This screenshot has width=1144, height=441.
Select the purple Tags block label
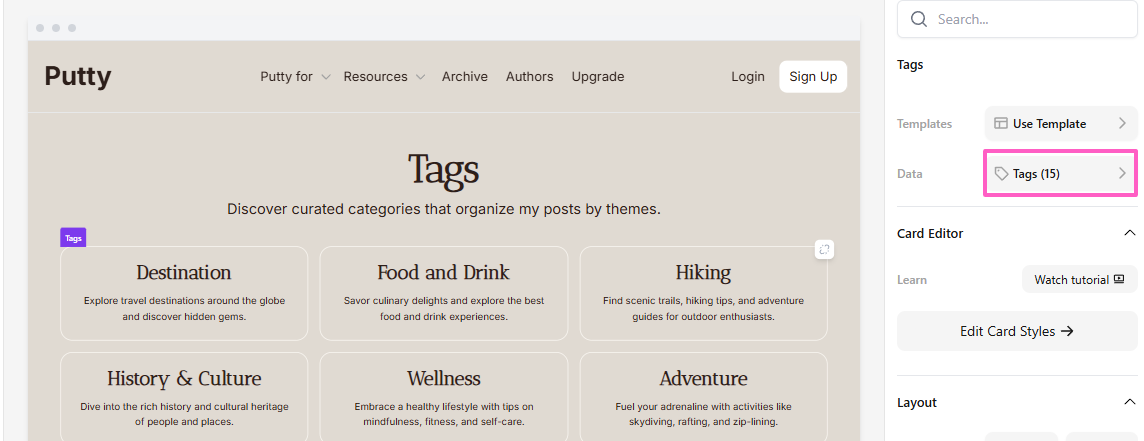pos(73,238)
